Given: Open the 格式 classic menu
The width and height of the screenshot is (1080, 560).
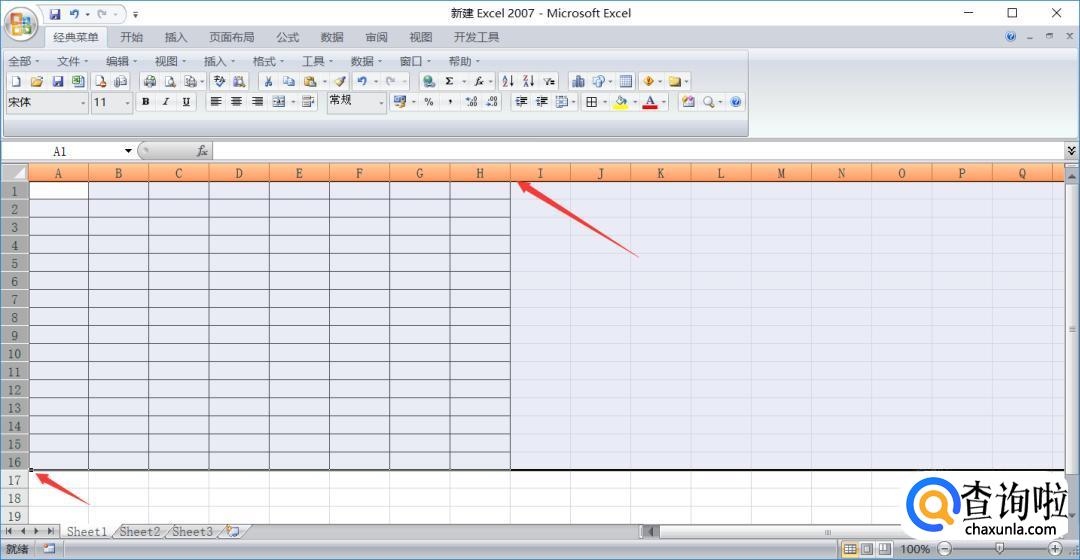Looking at the screenshot, I should pos(268,61).
